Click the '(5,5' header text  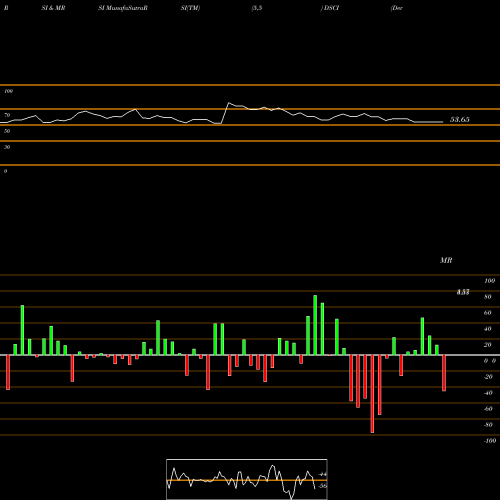pos(257,8)
